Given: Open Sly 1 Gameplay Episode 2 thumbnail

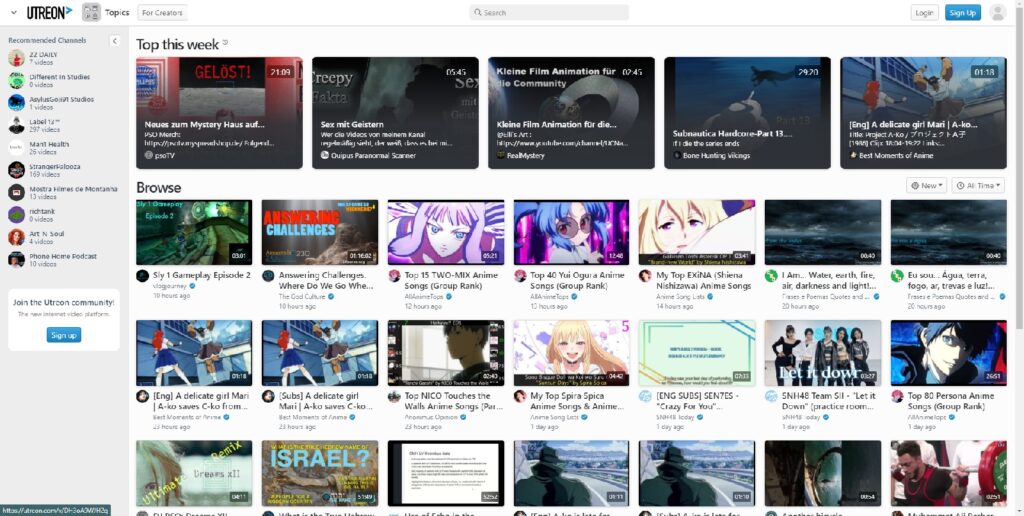Looking at the screenshot, I should coord(194,232).
